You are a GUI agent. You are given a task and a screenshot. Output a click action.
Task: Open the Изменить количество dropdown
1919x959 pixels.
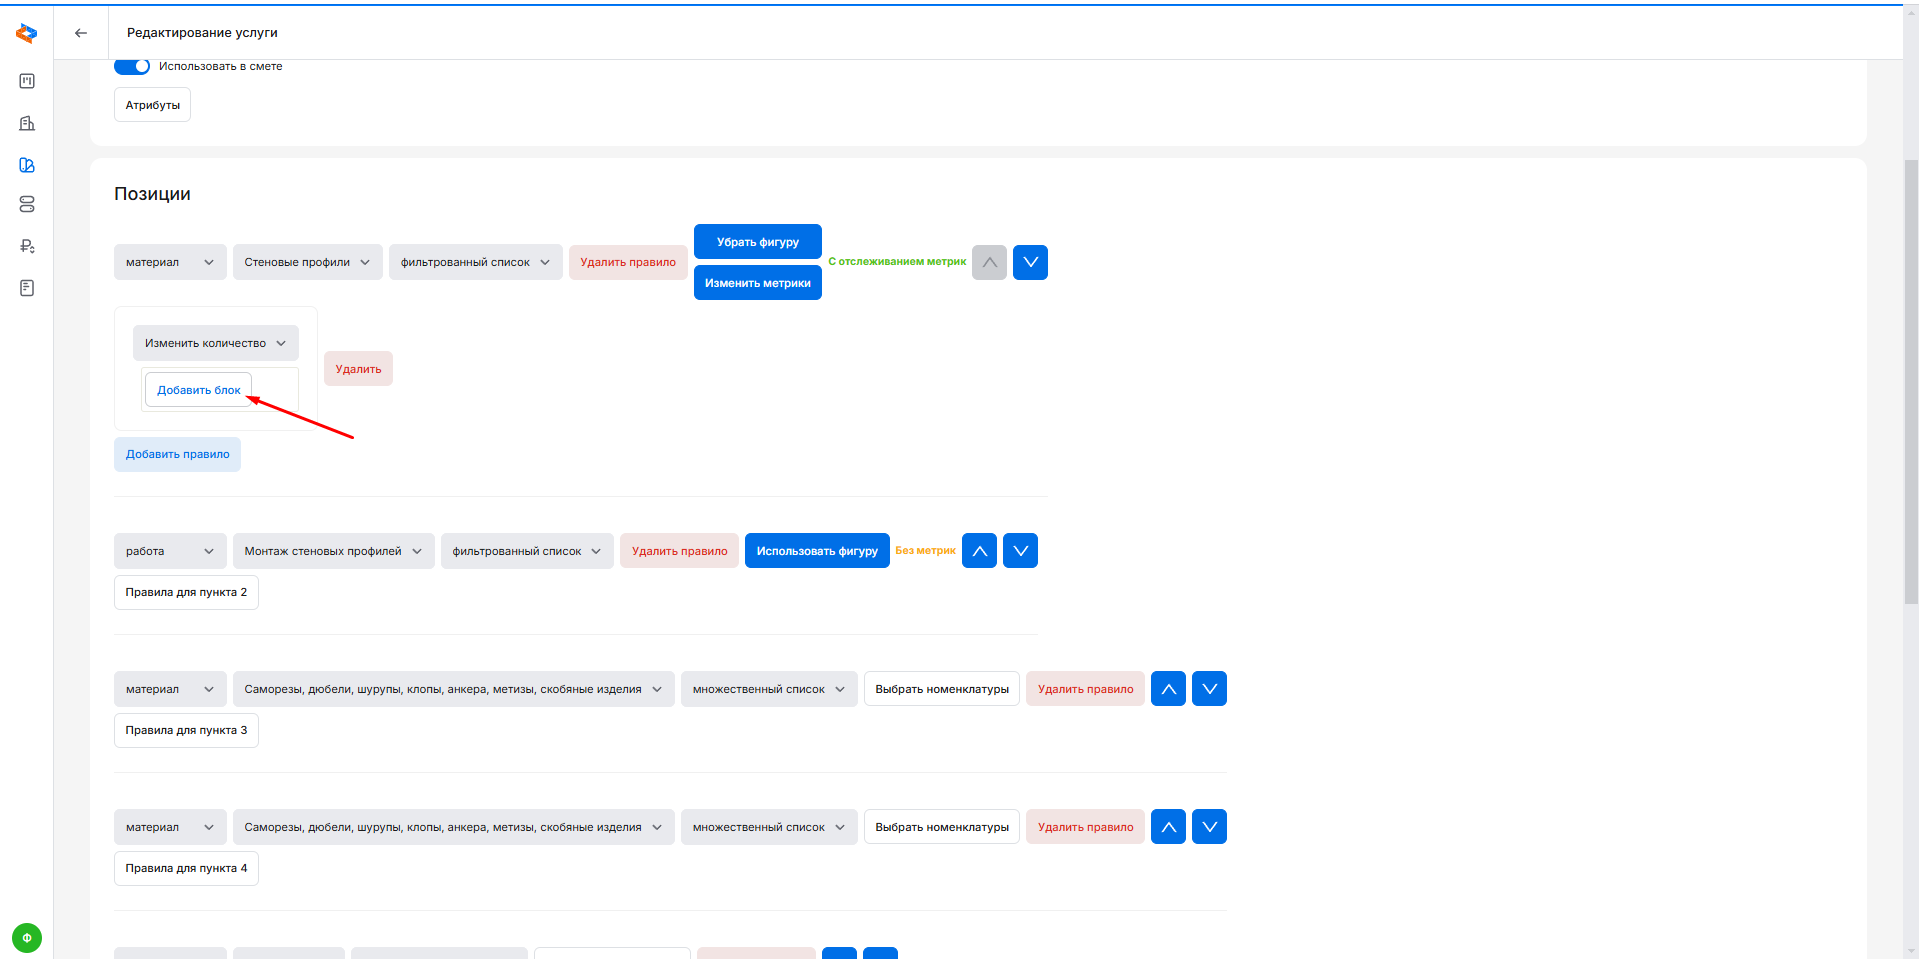[x=215, y=343]
